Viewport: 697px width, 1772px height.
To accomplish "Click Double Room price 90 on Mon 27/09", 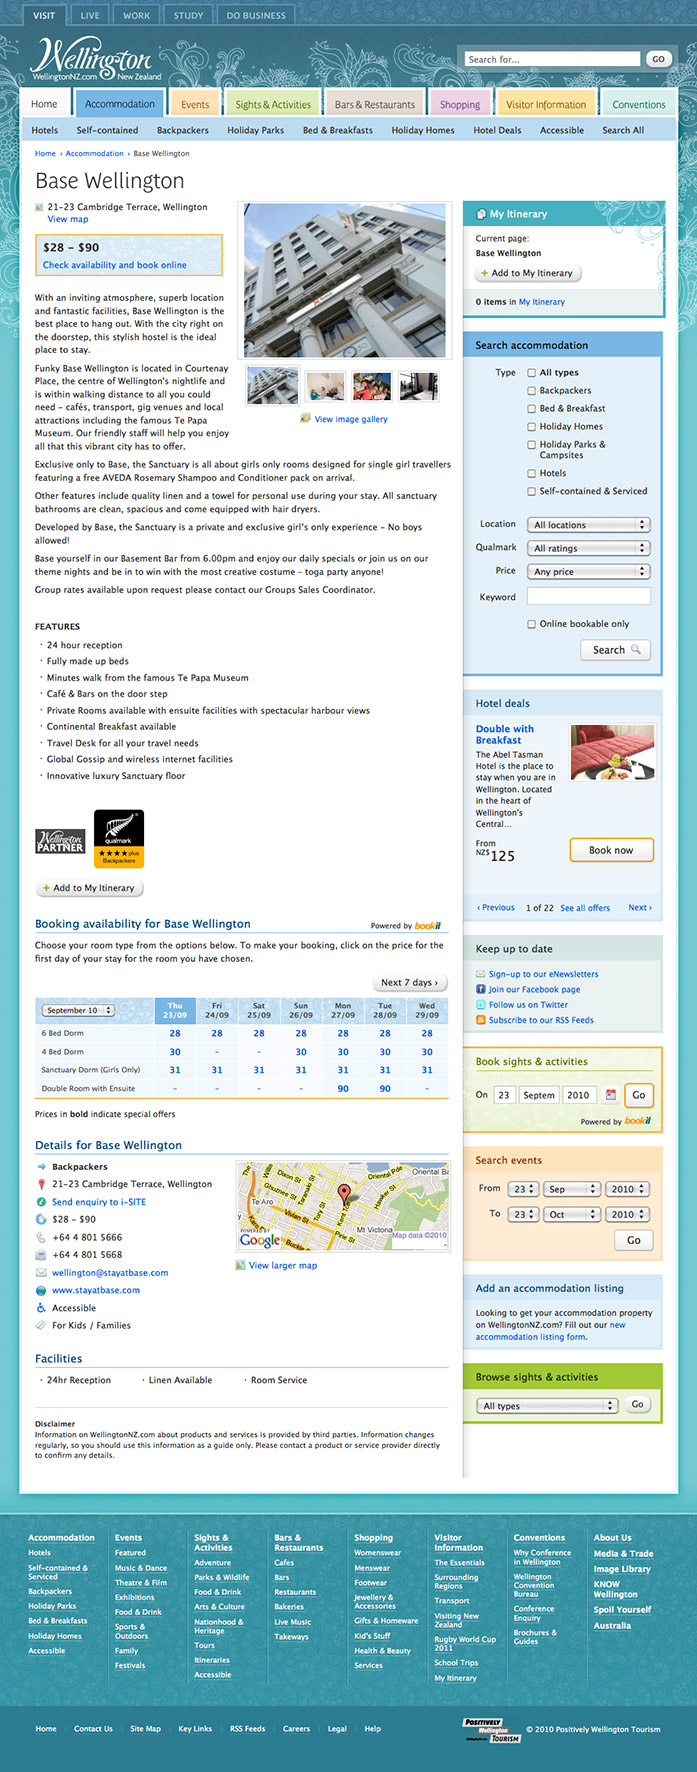I will pyautogui.click(x=343, y=1088).
